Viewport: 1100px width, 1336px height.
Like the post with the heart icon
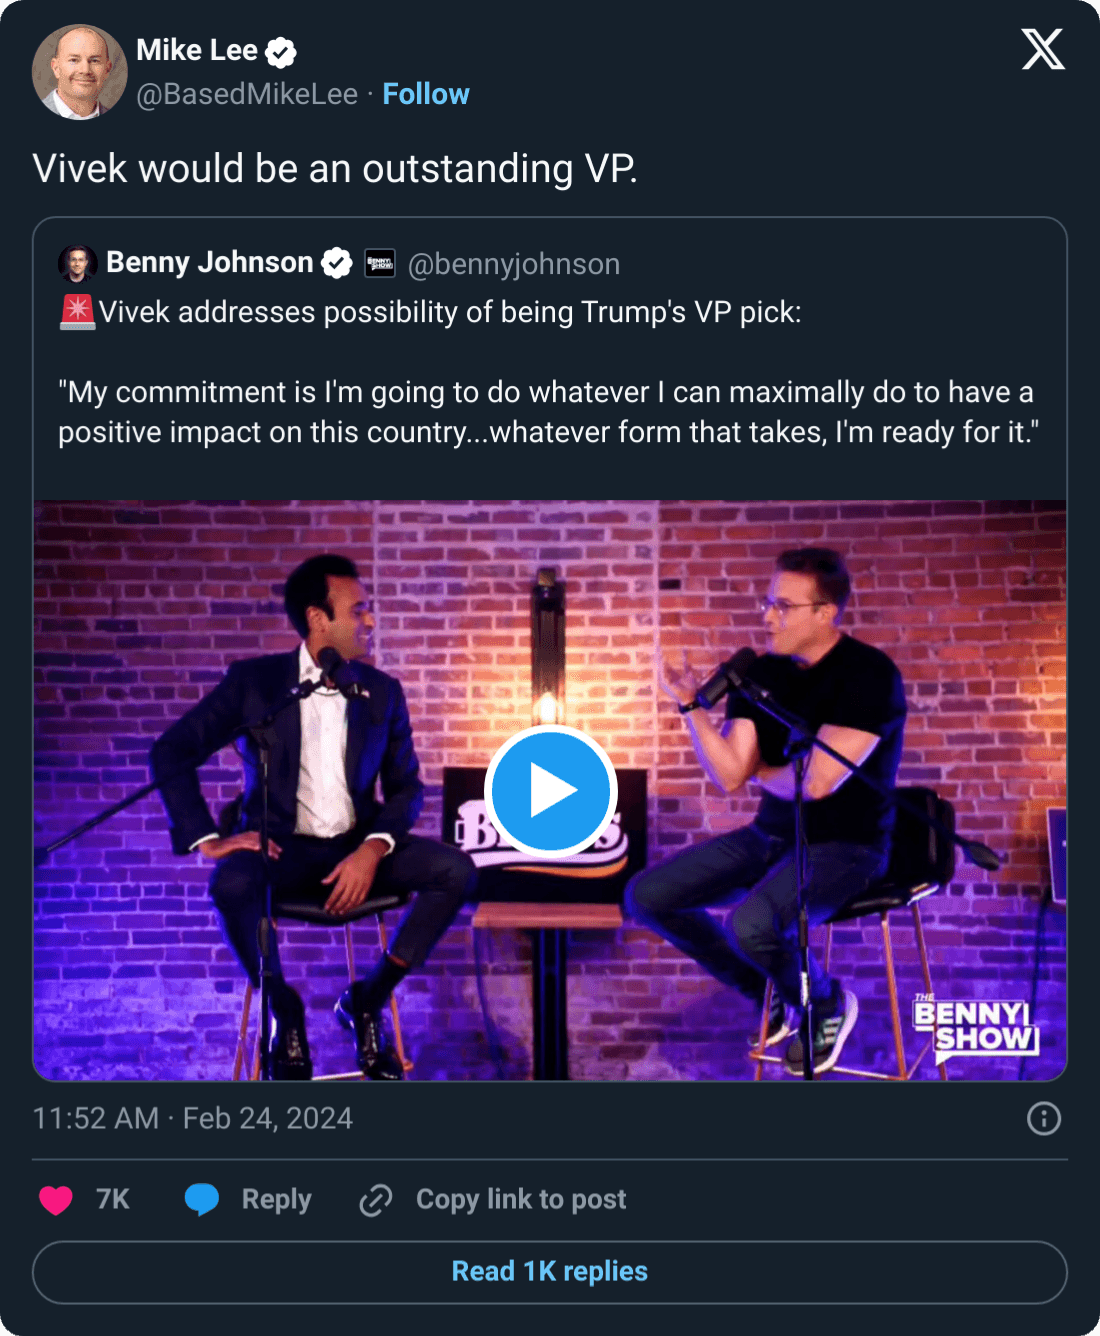pos(56,1199)
